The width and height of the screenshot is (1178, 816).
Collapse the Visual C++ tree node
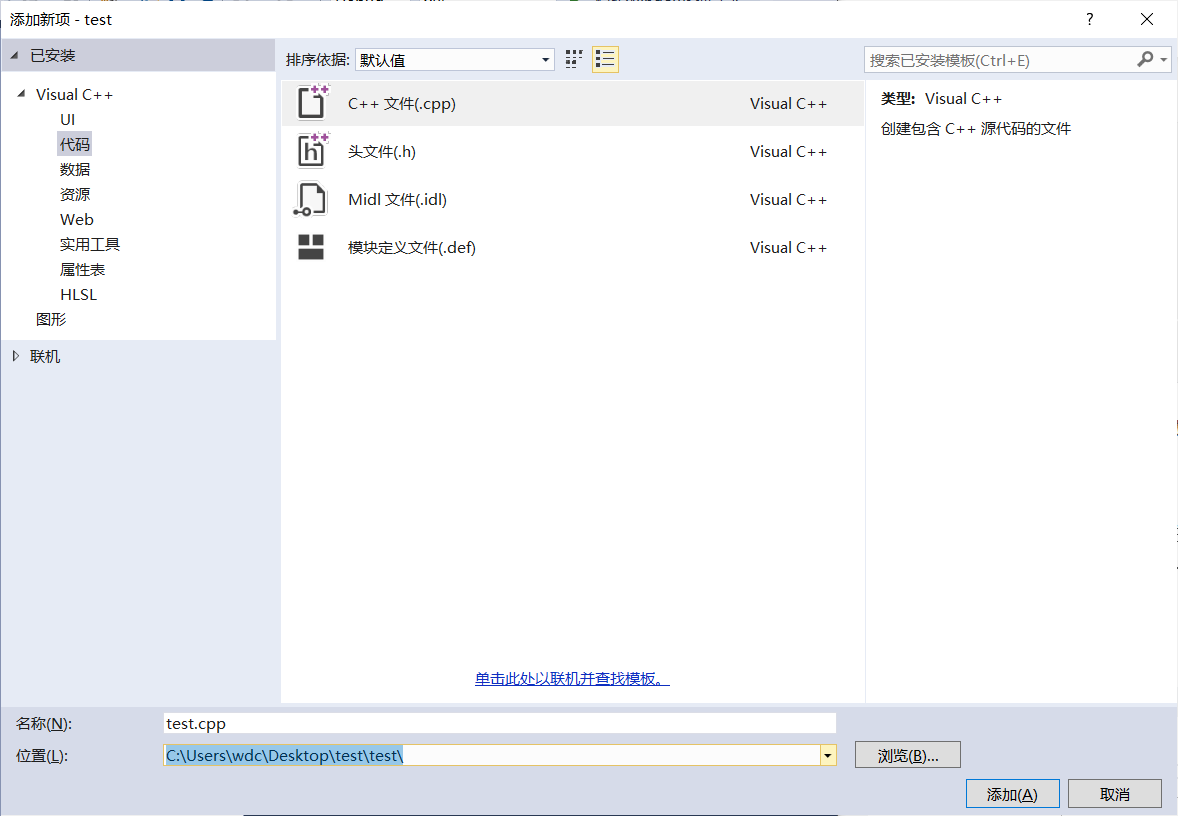[x=21, y=94]
